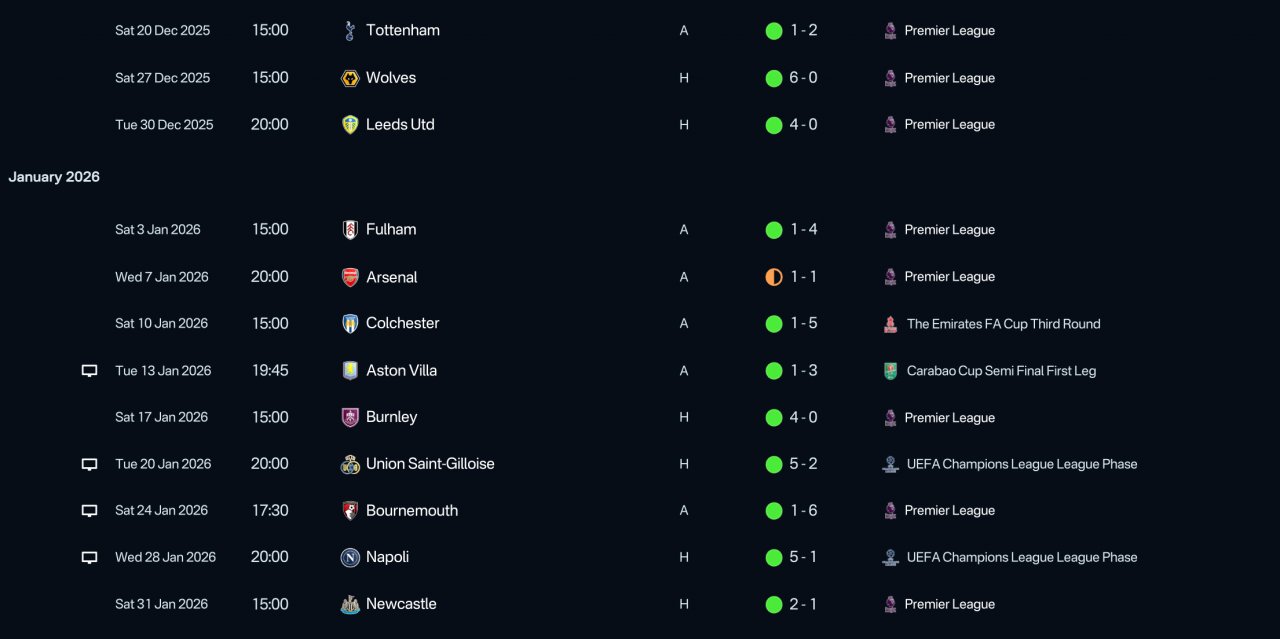
Task: Click the Aston Villa club badge
Action: tap(349, 371)
